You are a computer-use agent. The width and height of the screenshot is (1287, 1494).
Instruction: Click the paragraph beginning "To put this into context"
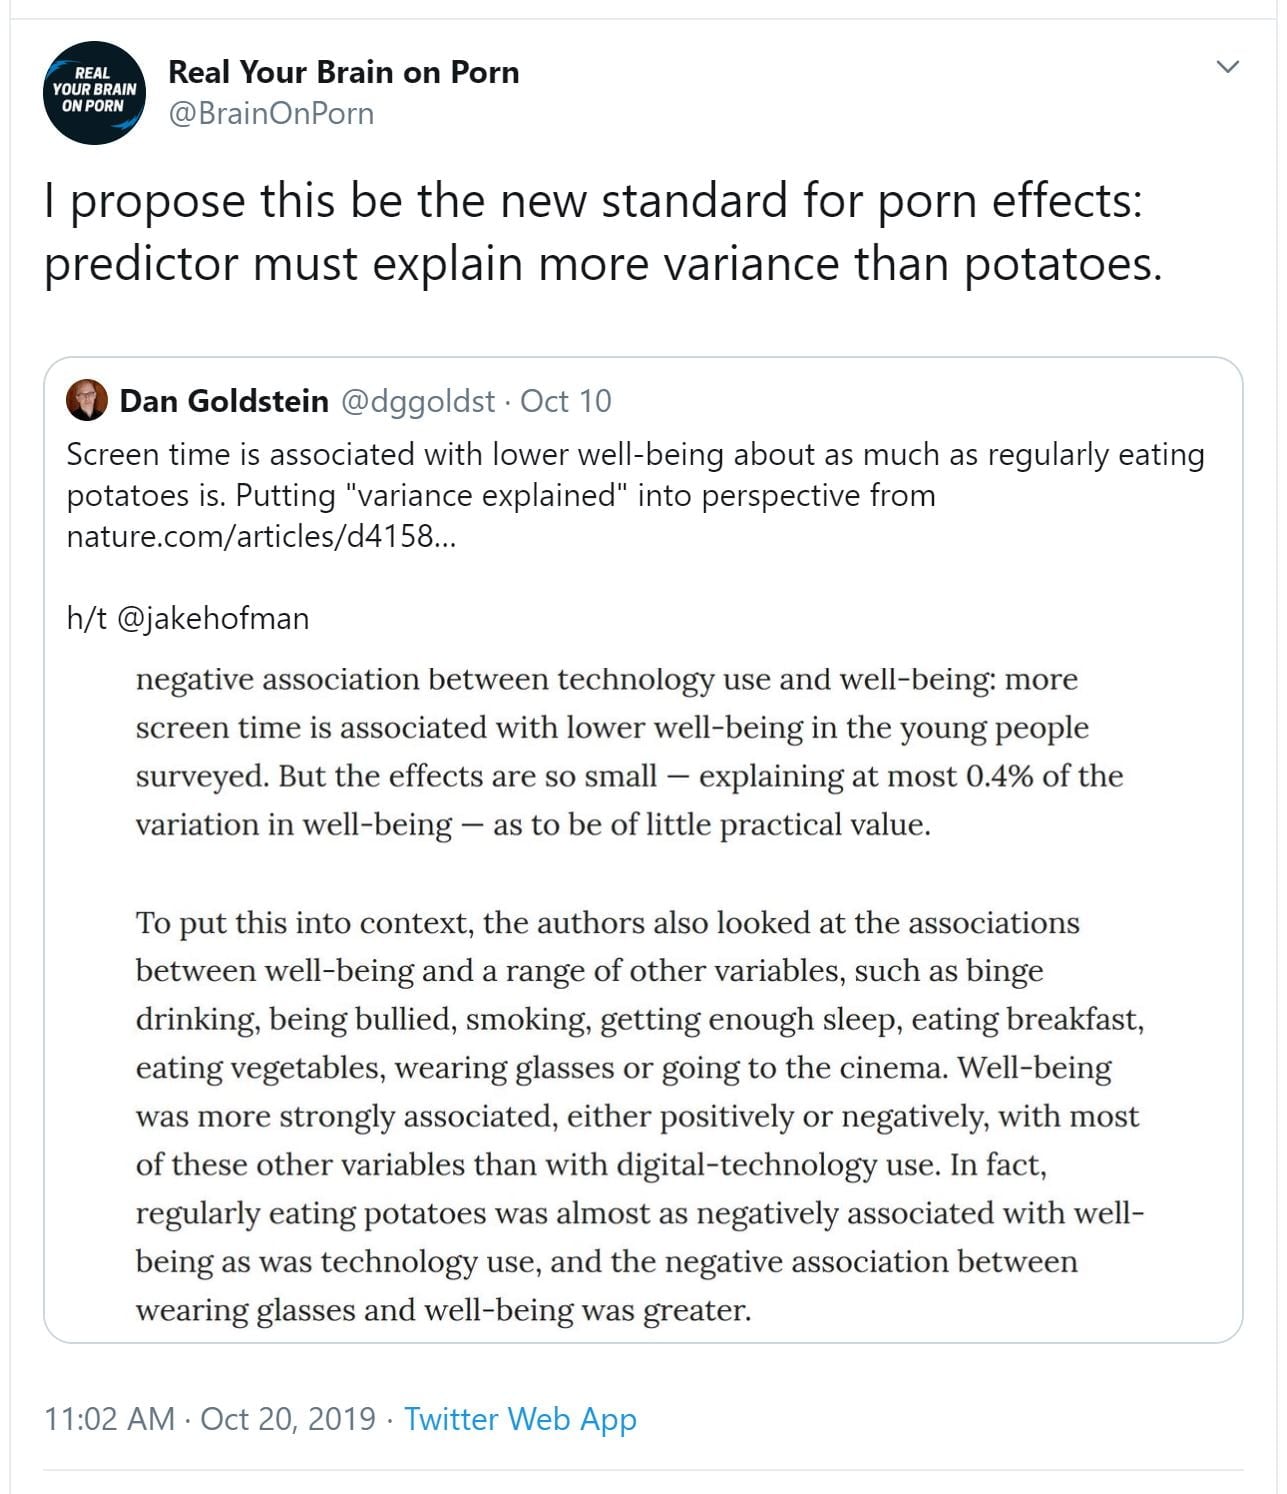point(607,922)
